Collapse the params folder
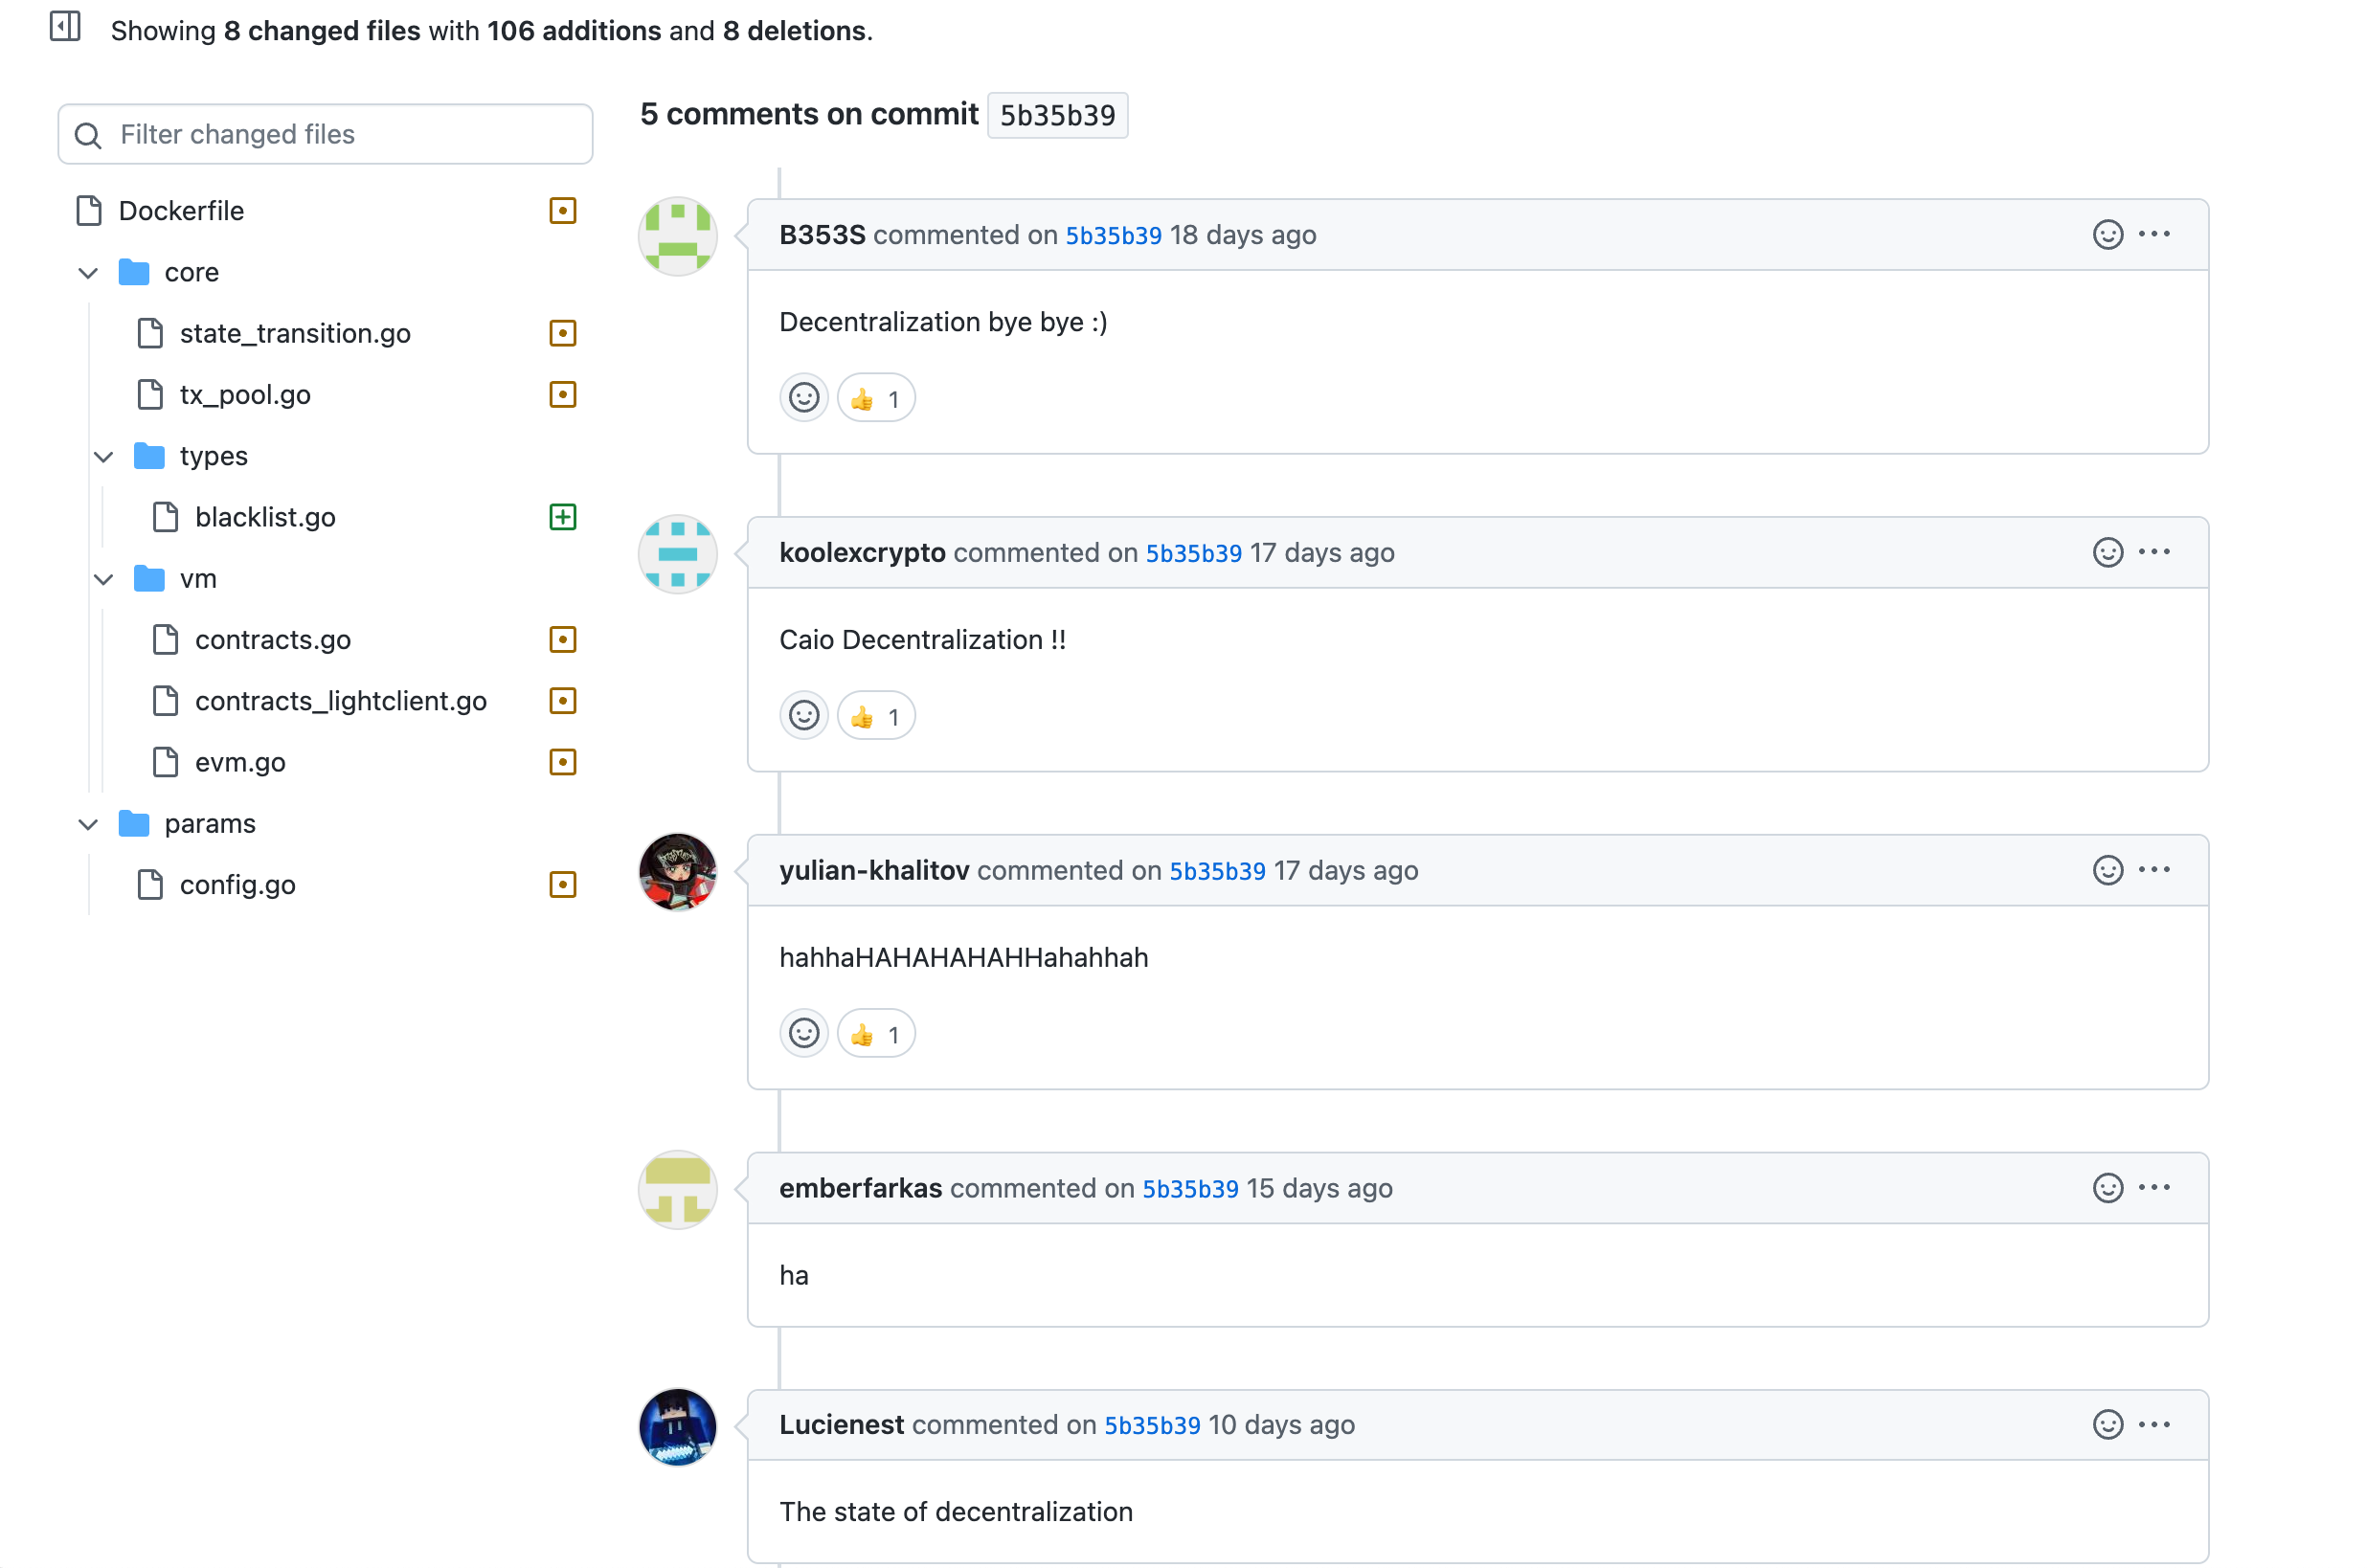Image resolution: width=2367 pixels, height=1568 pixels. pos(88,824)
